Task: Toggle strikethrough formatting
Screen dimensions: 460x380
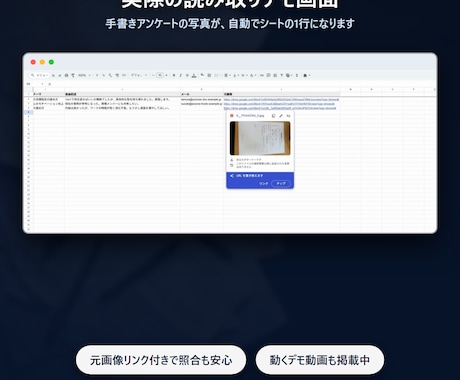Action: tap(187, 75)
